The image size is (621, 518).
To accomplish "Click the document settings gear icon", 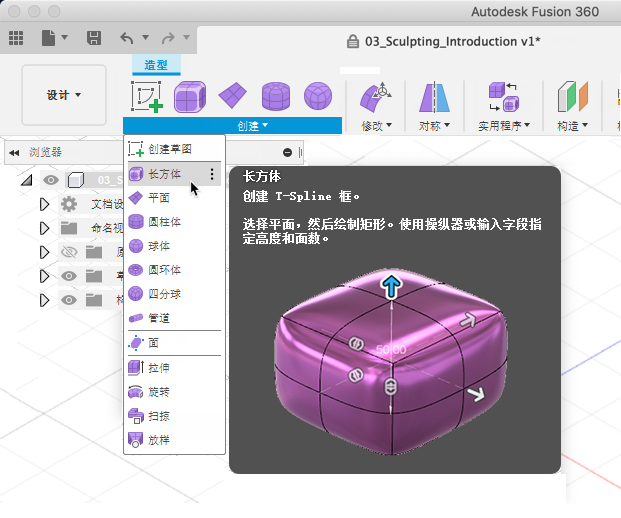I will click(x=69, y=204).
